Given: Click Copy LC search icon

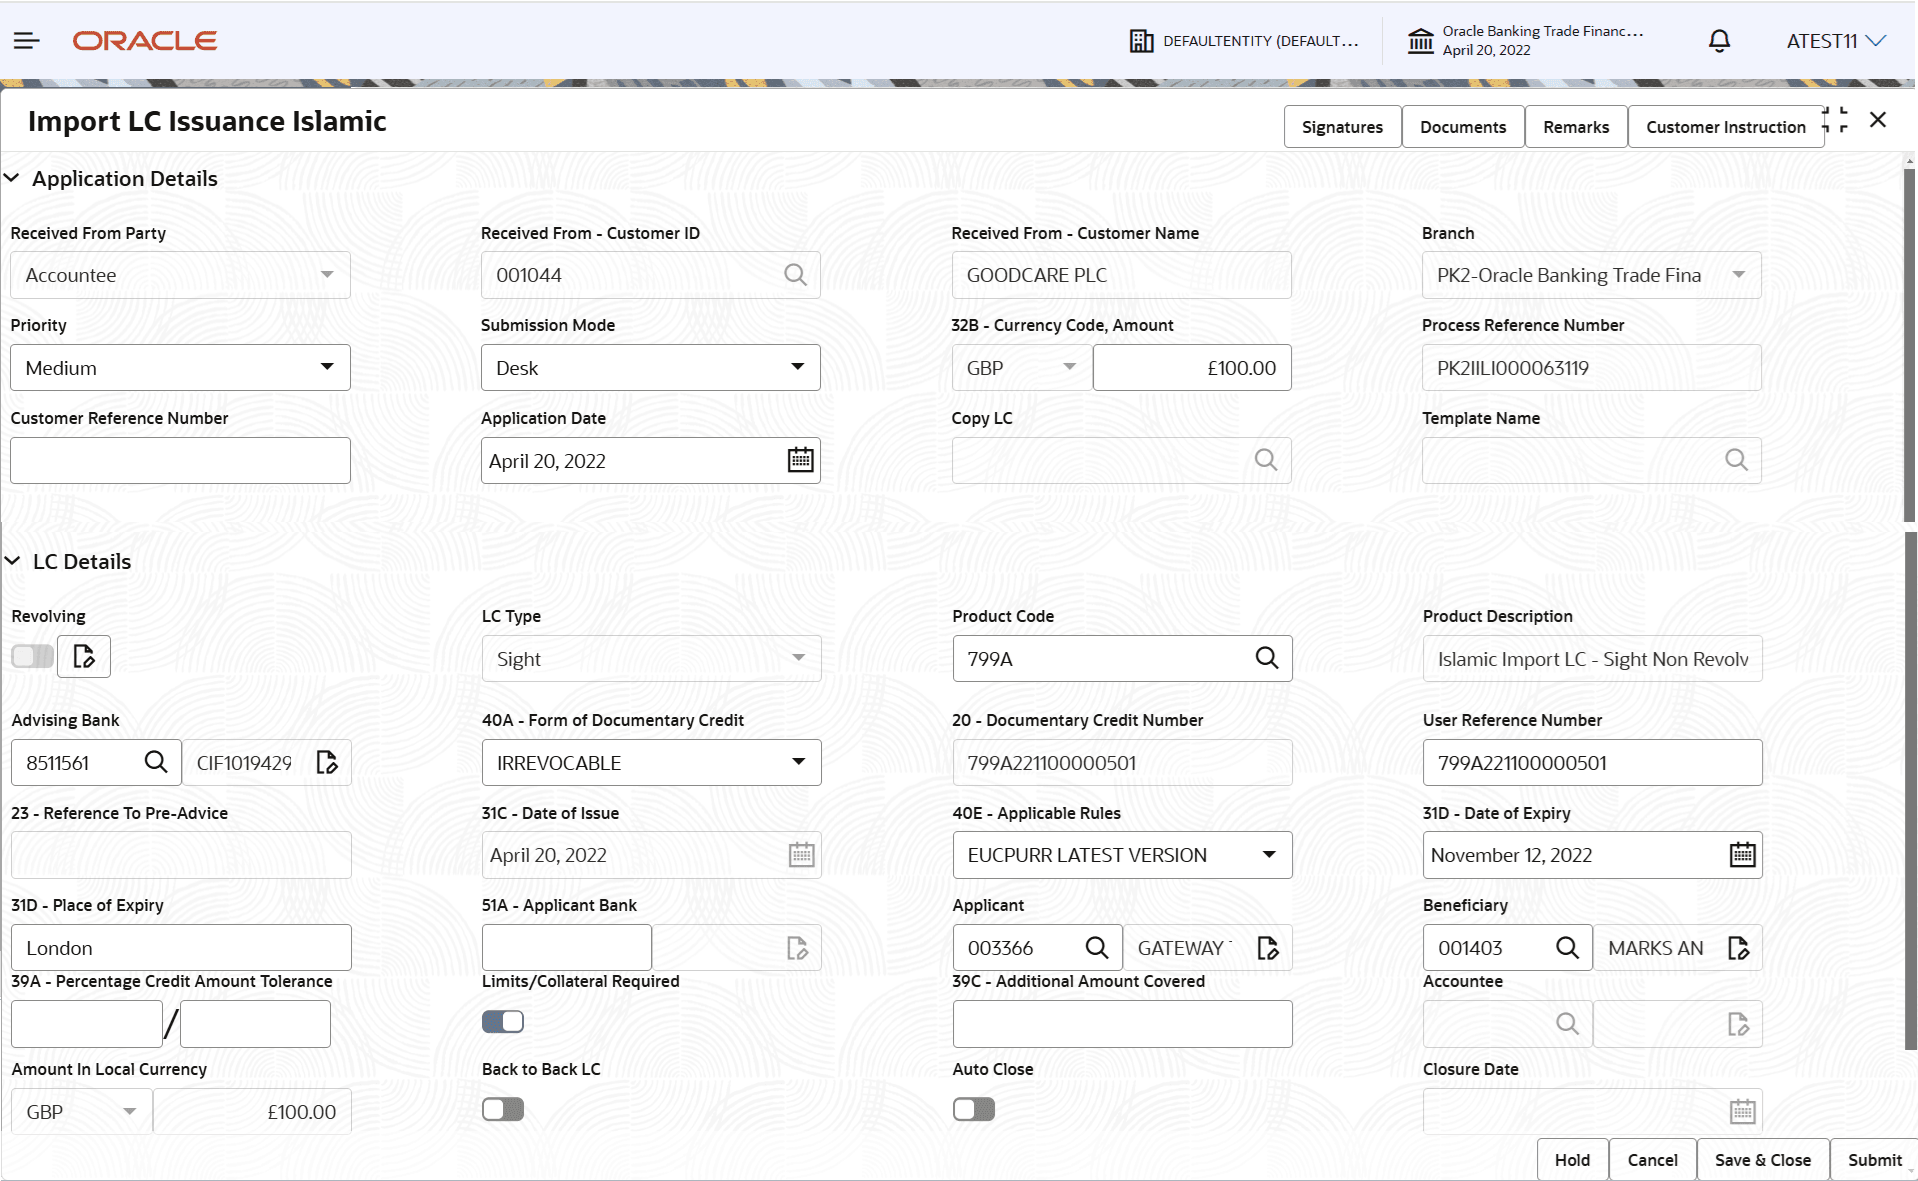Looking at the screenshot, I should (x=1266, y=460).
